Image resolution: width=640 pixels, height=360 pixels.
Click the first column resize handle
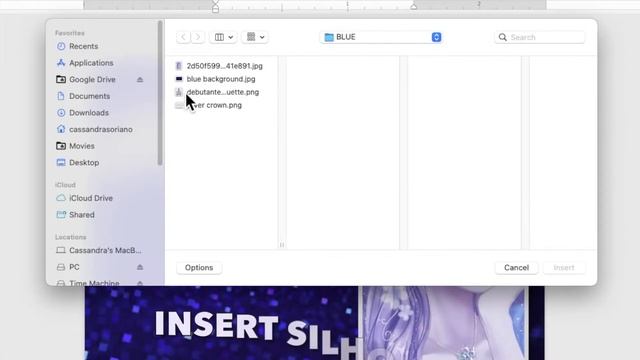tap(282, 245)
